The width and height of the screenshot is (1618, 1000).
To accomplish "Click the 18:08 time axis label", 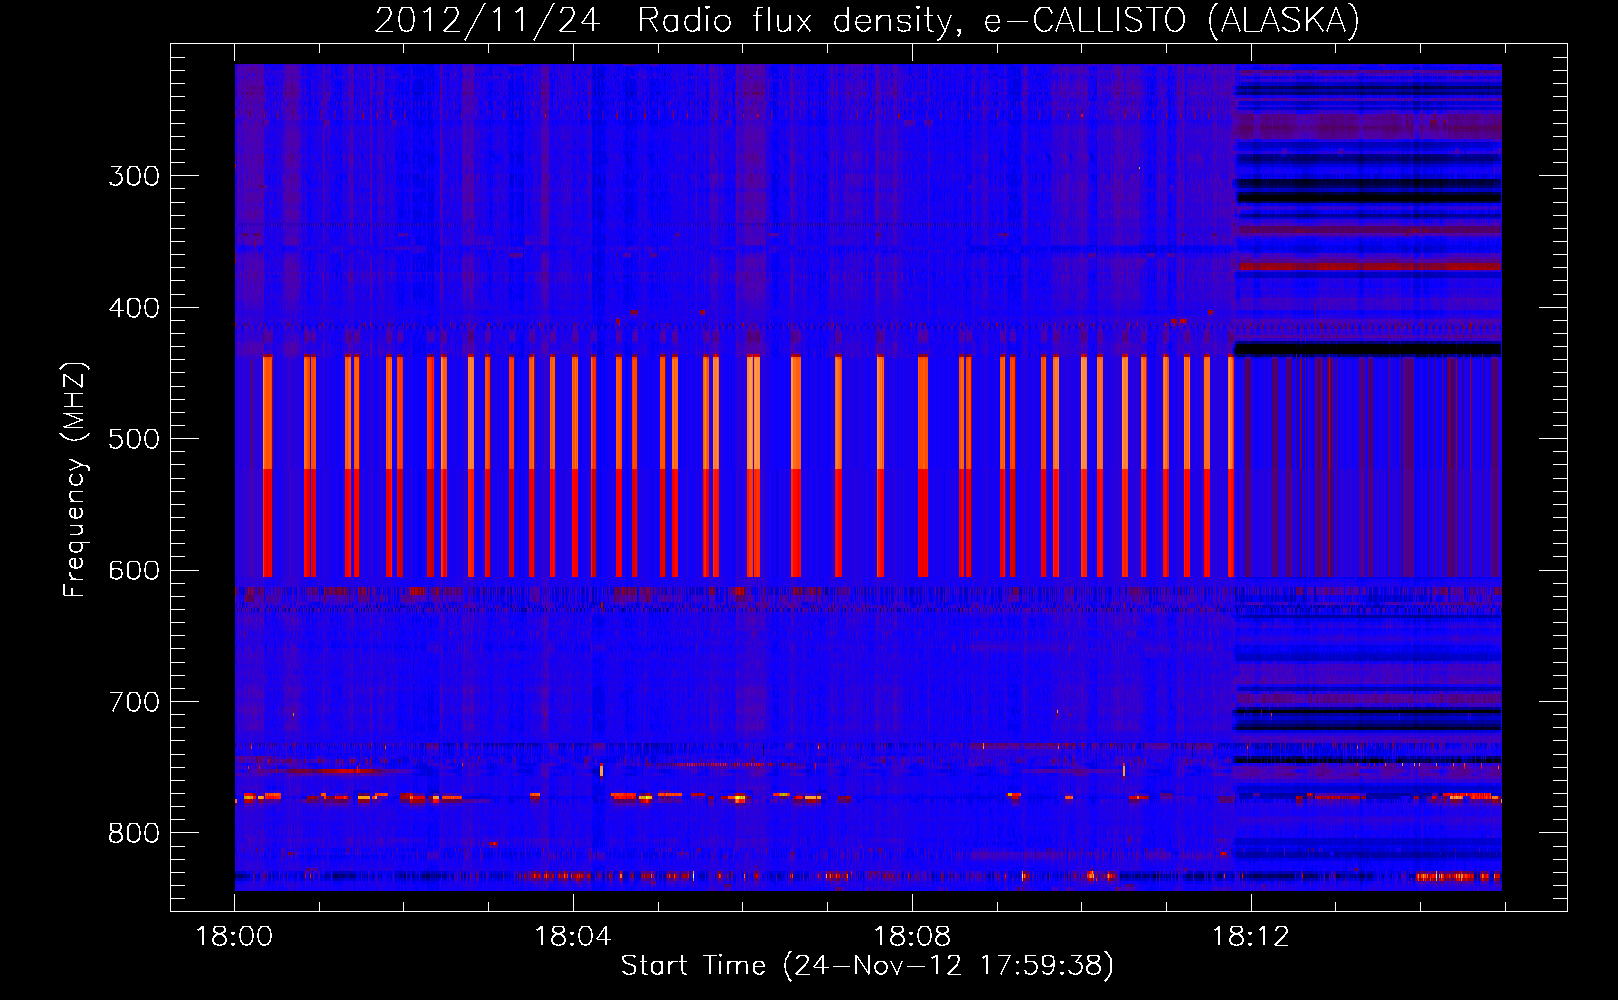I will [912, 937].
